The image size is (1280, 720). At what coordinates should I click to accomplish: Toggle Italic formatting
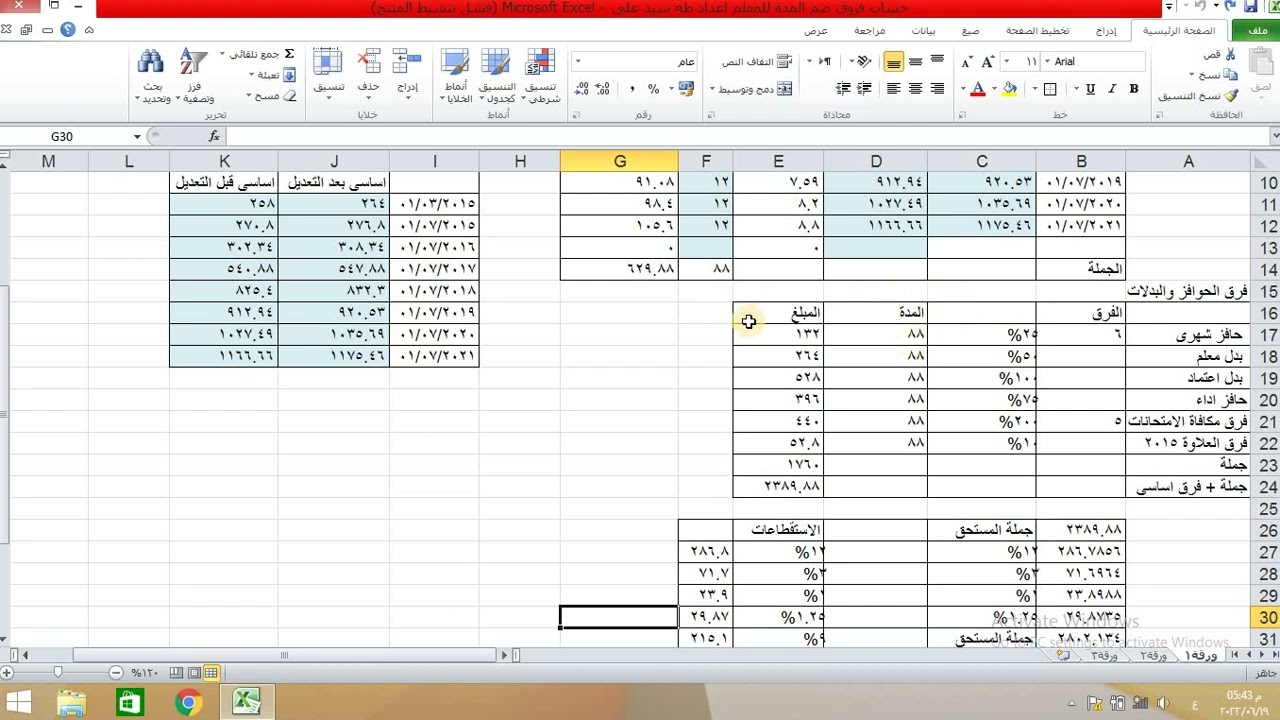pyautogui.click(x=1112, y=89)
